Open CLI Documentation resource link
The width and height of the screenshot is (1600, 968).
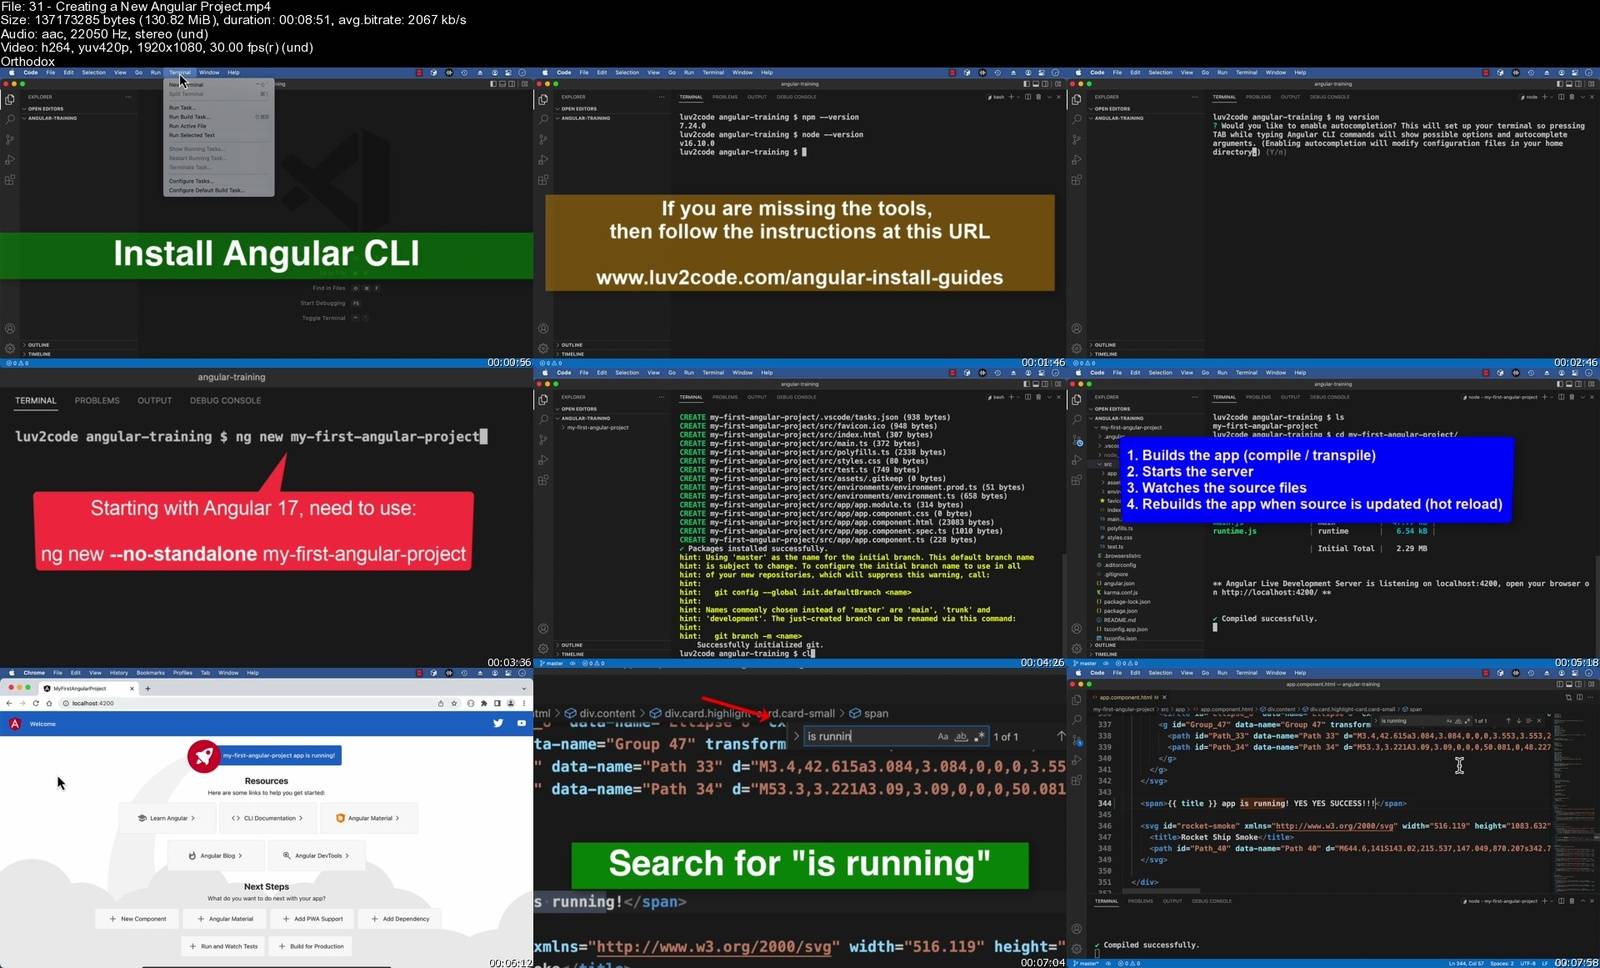[x=268, y=818]
